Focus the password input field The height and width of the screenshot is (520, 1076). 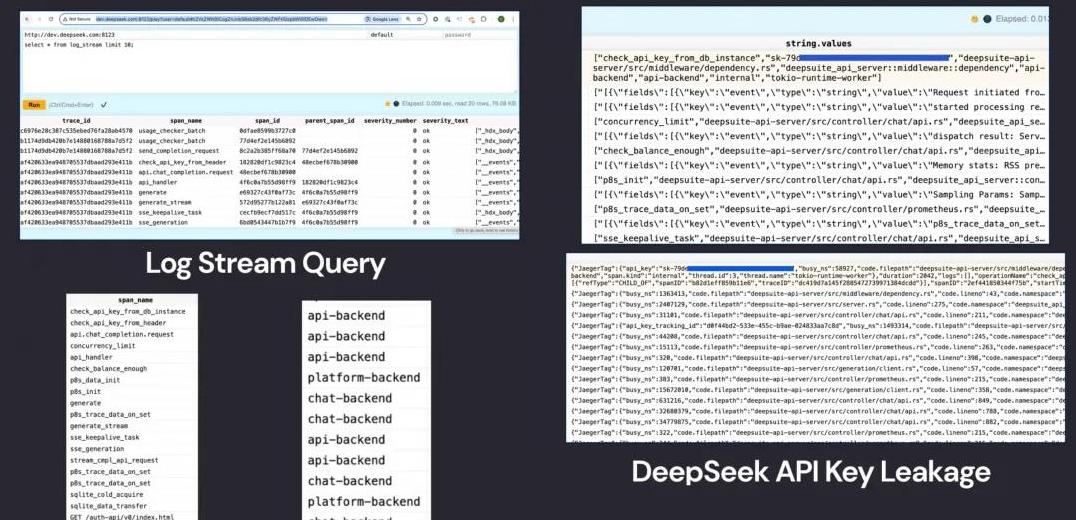tap(480, 34)
